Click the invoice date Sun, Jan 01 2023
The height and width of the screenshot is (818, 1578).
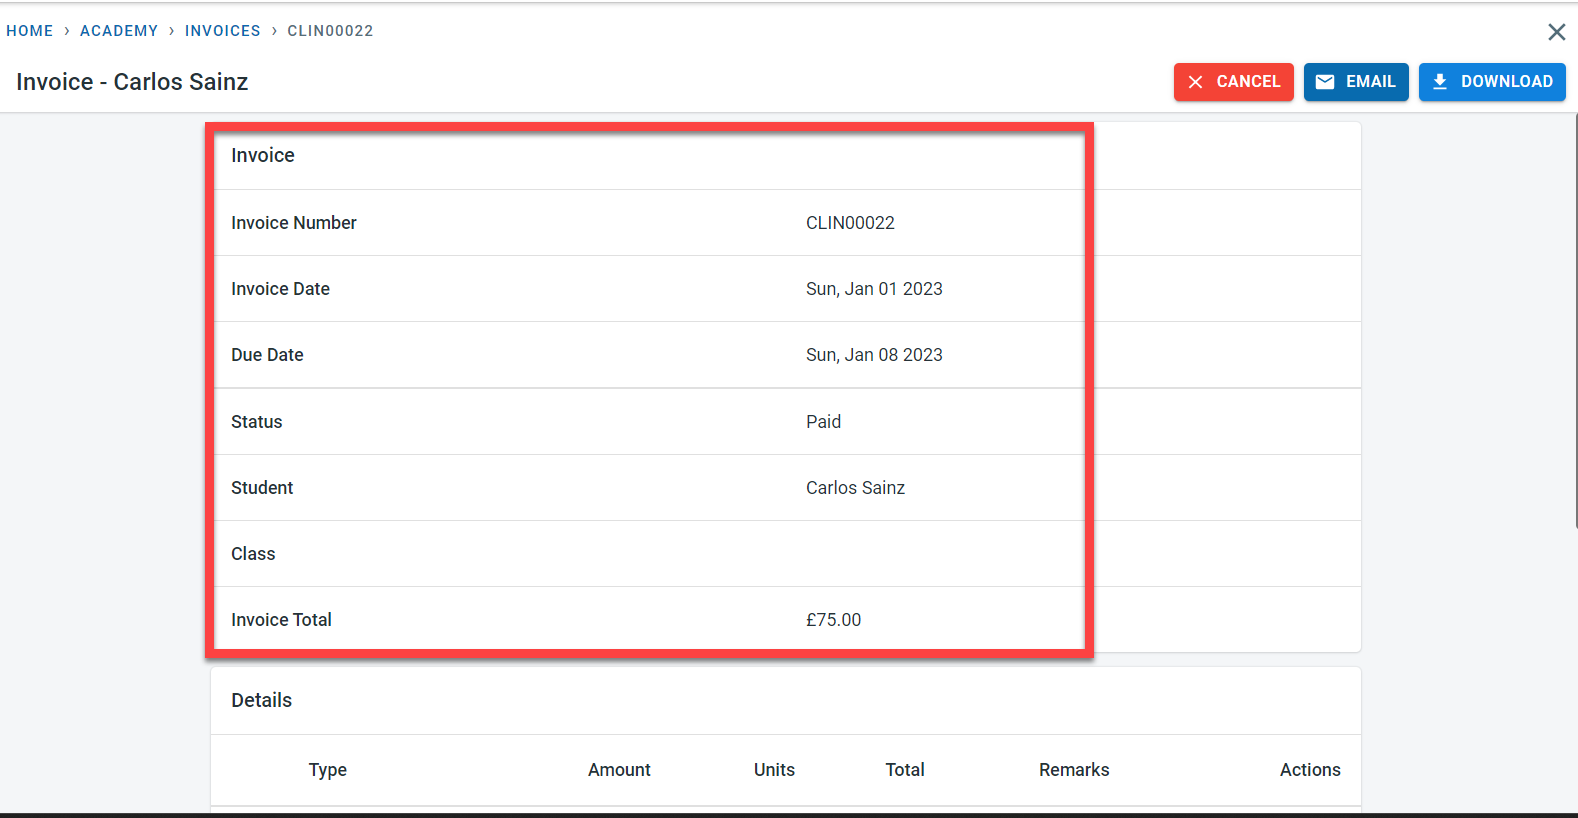click(874, 289)
